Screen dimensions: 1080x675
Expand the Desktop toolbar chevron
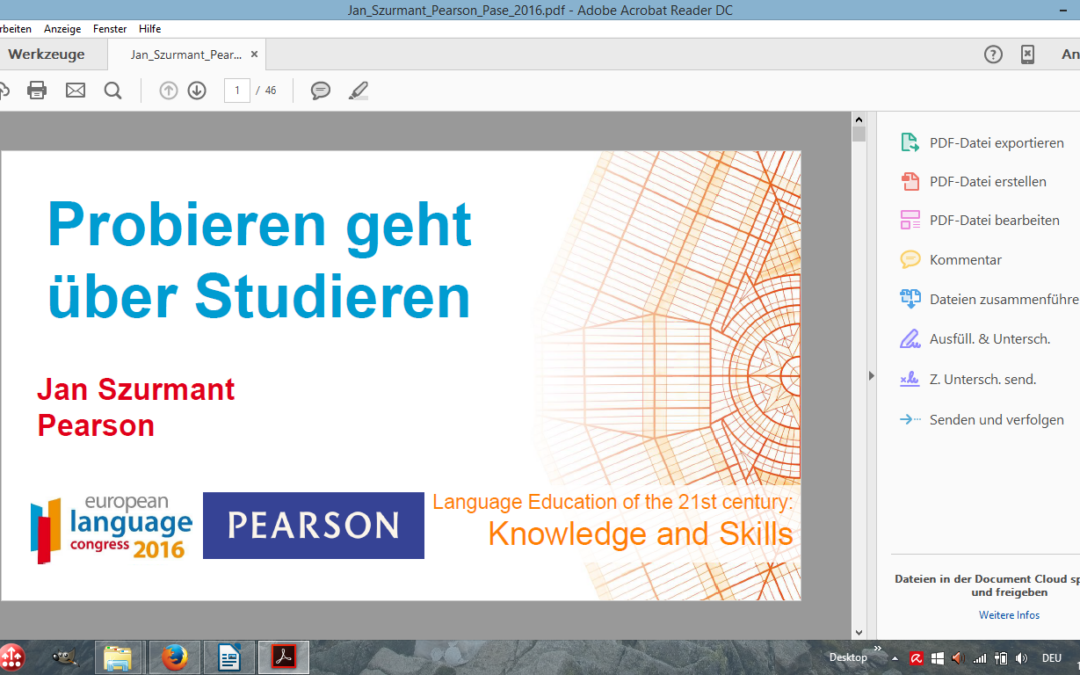[x=878, y=648]
